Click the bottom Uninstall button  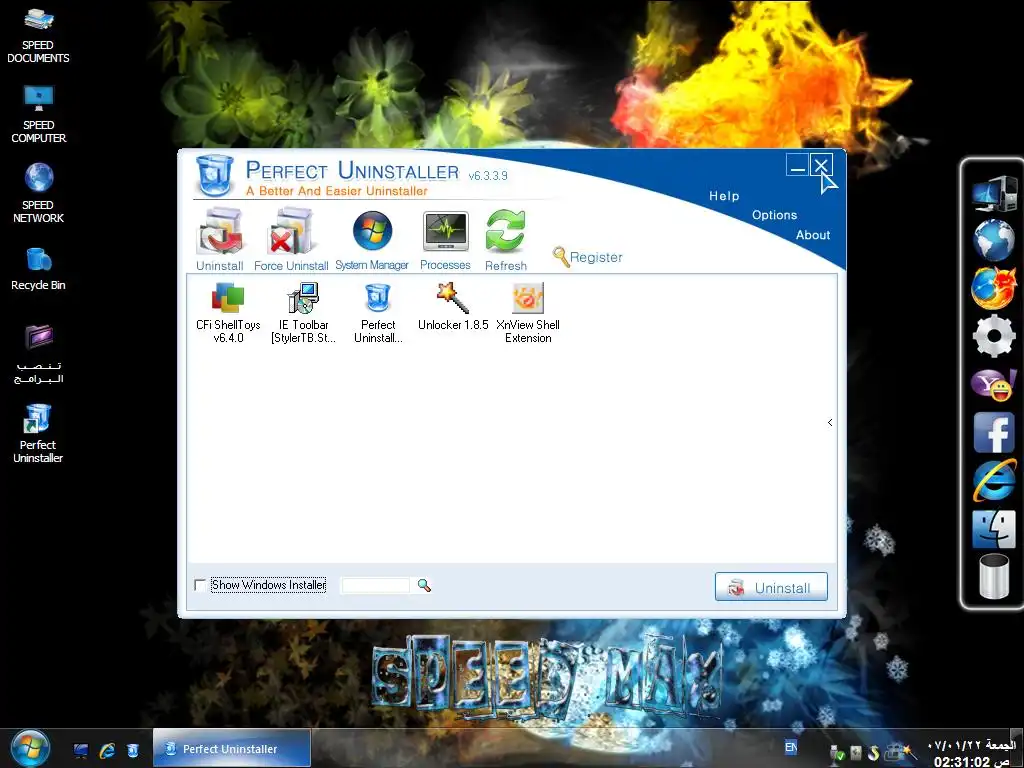coord(771,587)
